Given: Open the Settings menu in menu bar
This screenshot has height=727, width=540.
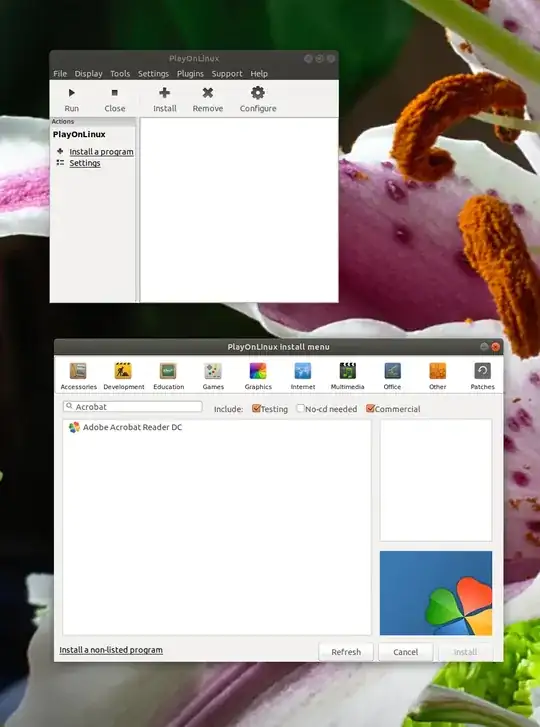Looking at the screenshot, I should (153, 73).
